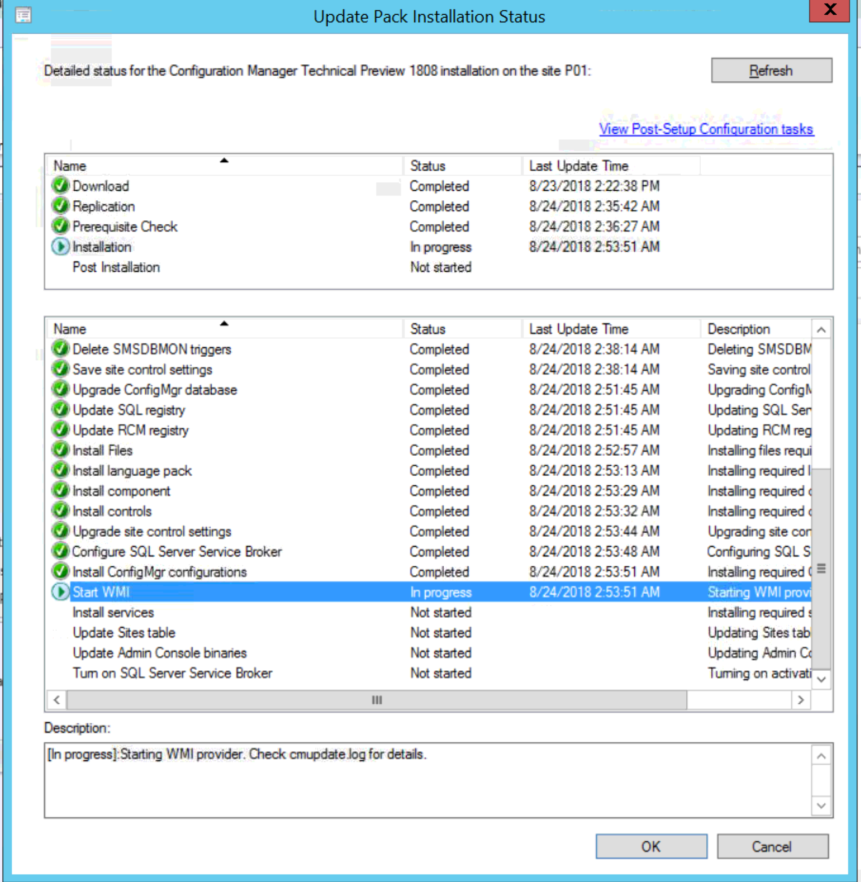Sort lower list by Last Update Time header
The image size is (861, 882).
(x=611, y=328)
